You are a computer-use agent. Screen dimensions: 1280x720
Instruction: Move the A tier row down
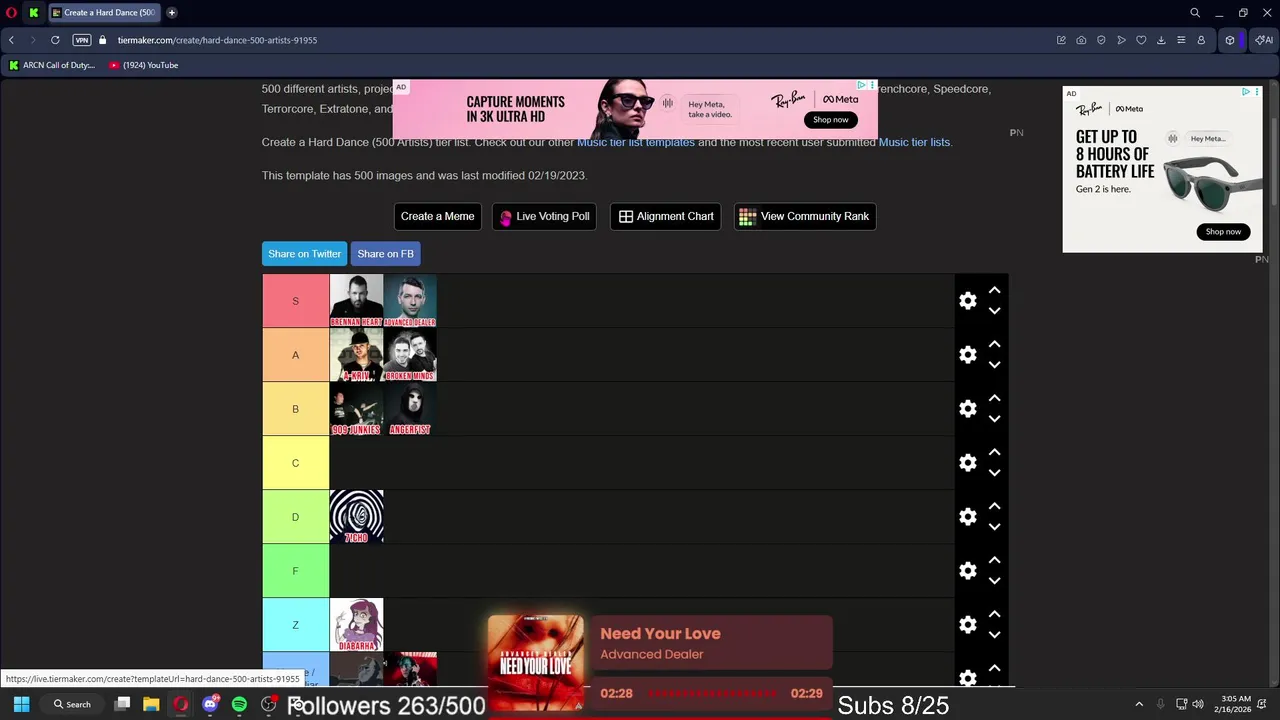click(x=994, y=365)
